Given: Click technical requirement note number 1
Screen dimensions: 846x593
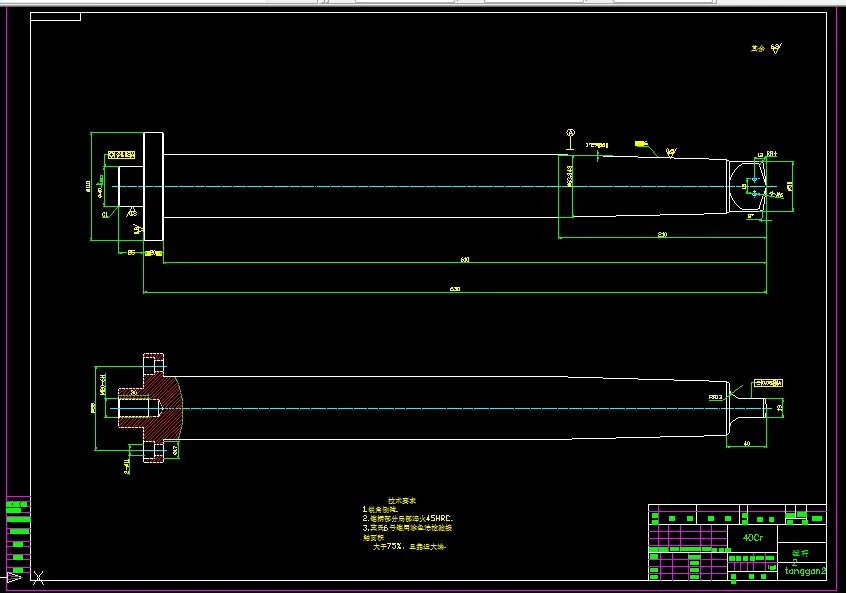Looking at the screenshot, I should [381, 509].
